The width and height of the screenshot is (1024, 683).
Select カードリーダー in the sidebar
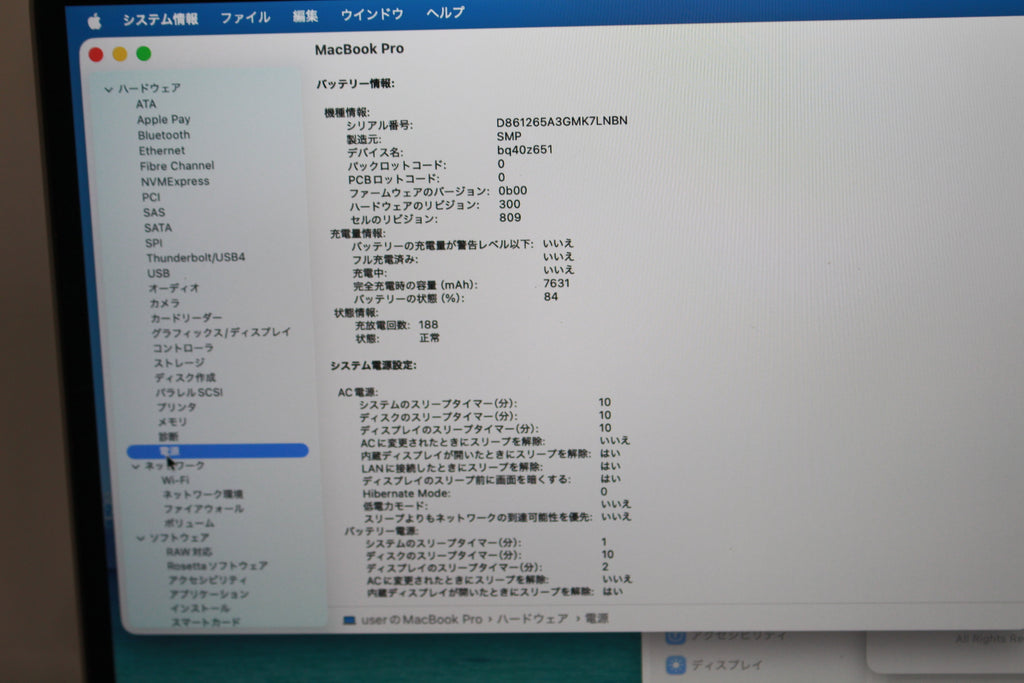(x=186, y=318)
